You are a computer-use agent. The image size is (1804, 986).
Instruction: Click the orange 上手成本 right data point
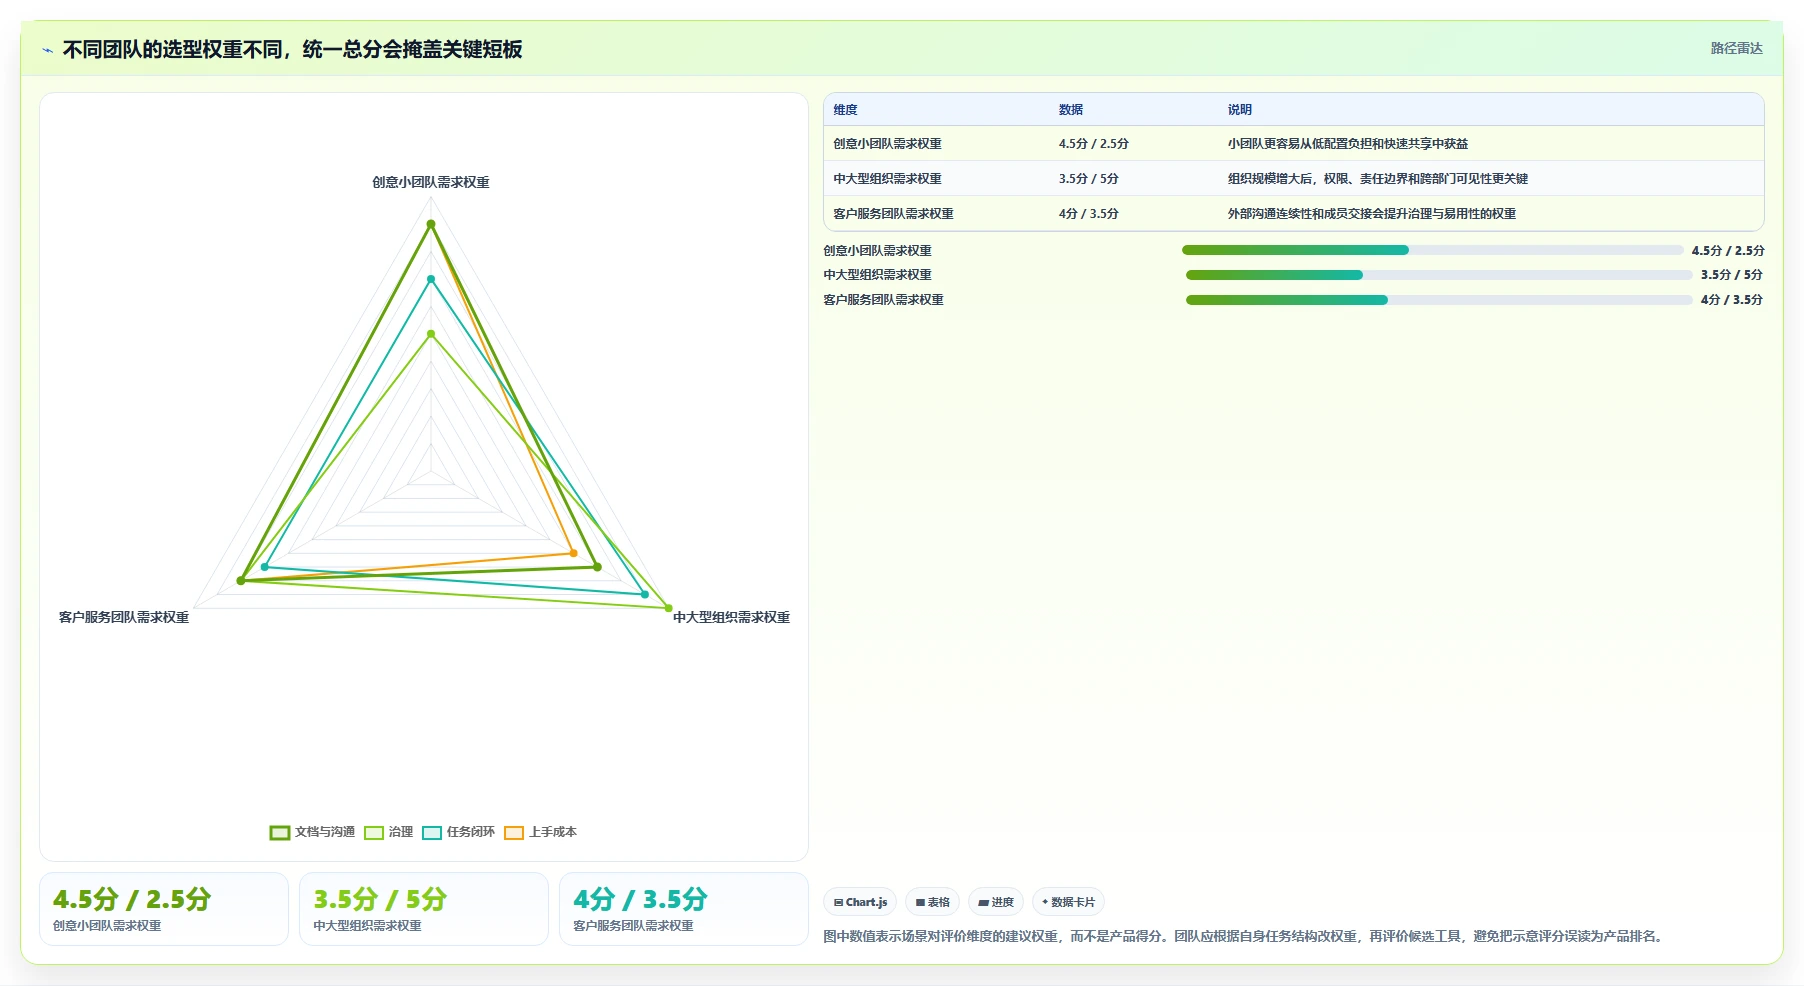click(573, 553)
